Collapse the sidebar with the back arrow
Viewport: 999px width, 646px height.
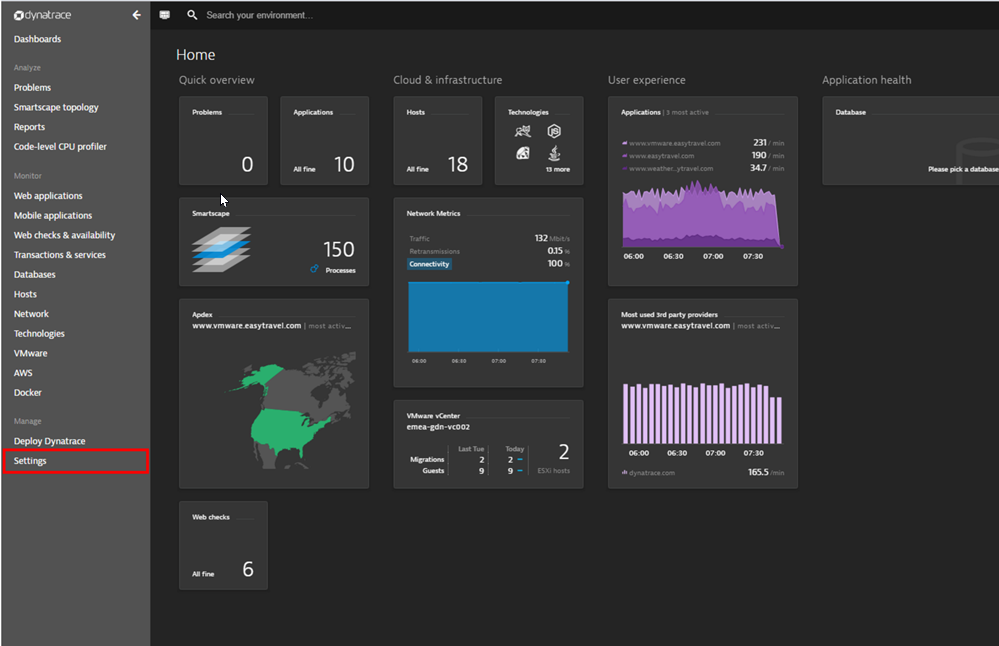tap(136, 15)
